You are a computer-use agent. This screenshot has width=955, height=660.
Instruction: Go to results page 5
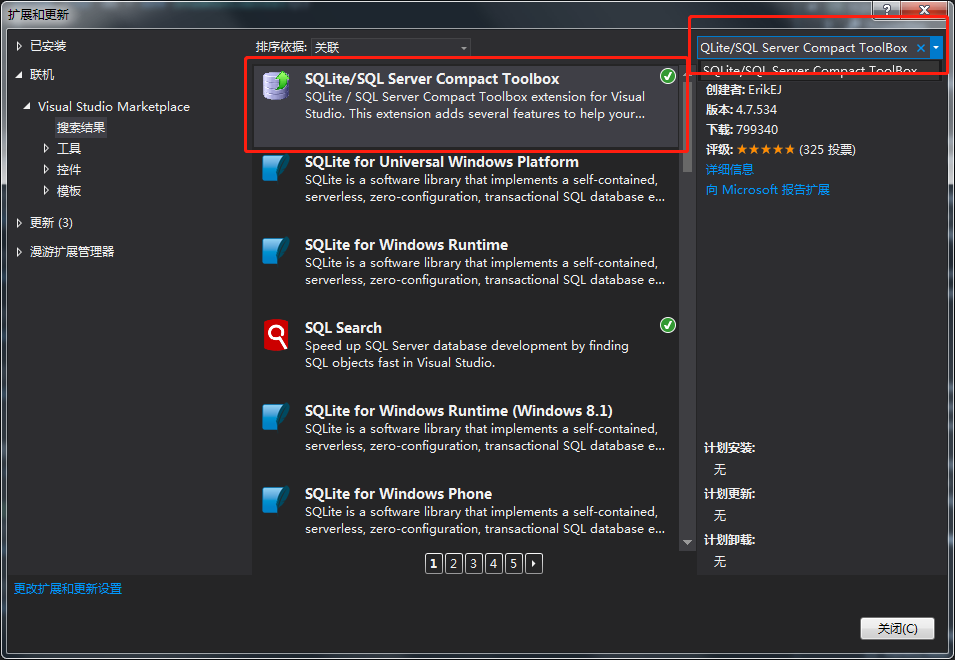513,563
